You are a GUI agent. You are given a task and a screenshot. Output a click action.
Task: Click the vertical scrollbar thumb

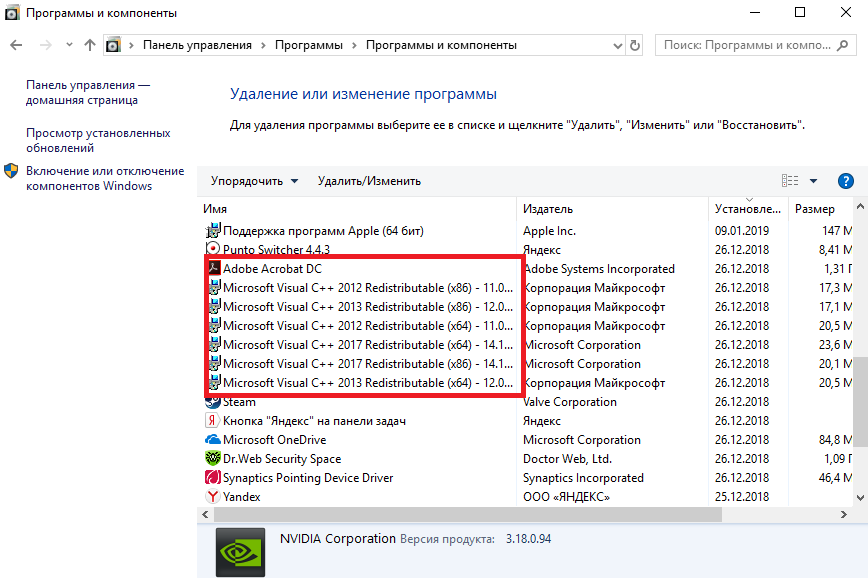(860, 402)
